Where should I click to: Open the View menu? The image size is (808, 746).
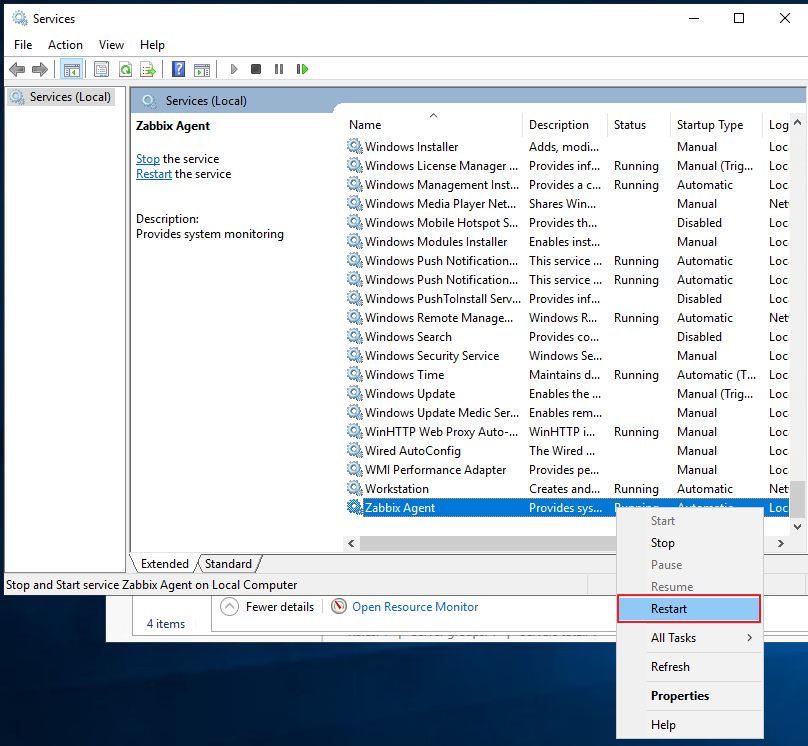pos(111,45)
